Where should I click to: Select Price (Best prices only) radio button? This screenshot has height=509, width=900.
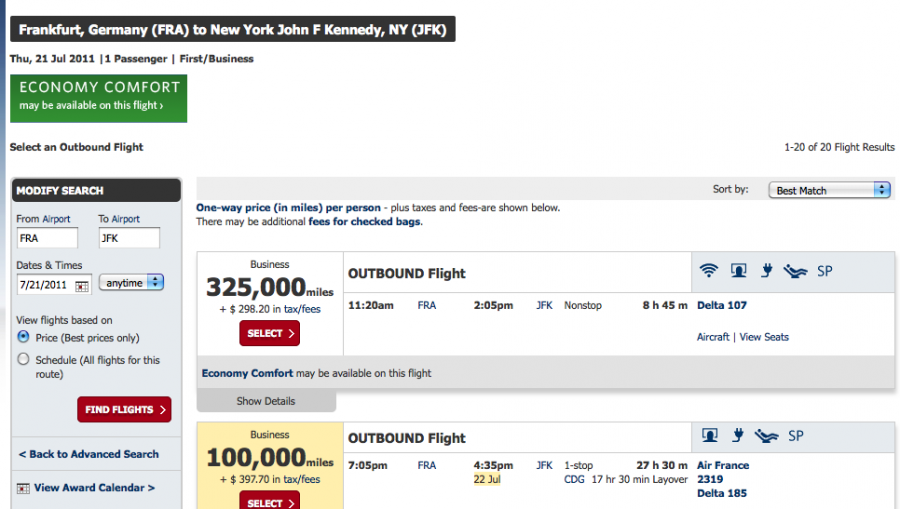pos(23,337)
